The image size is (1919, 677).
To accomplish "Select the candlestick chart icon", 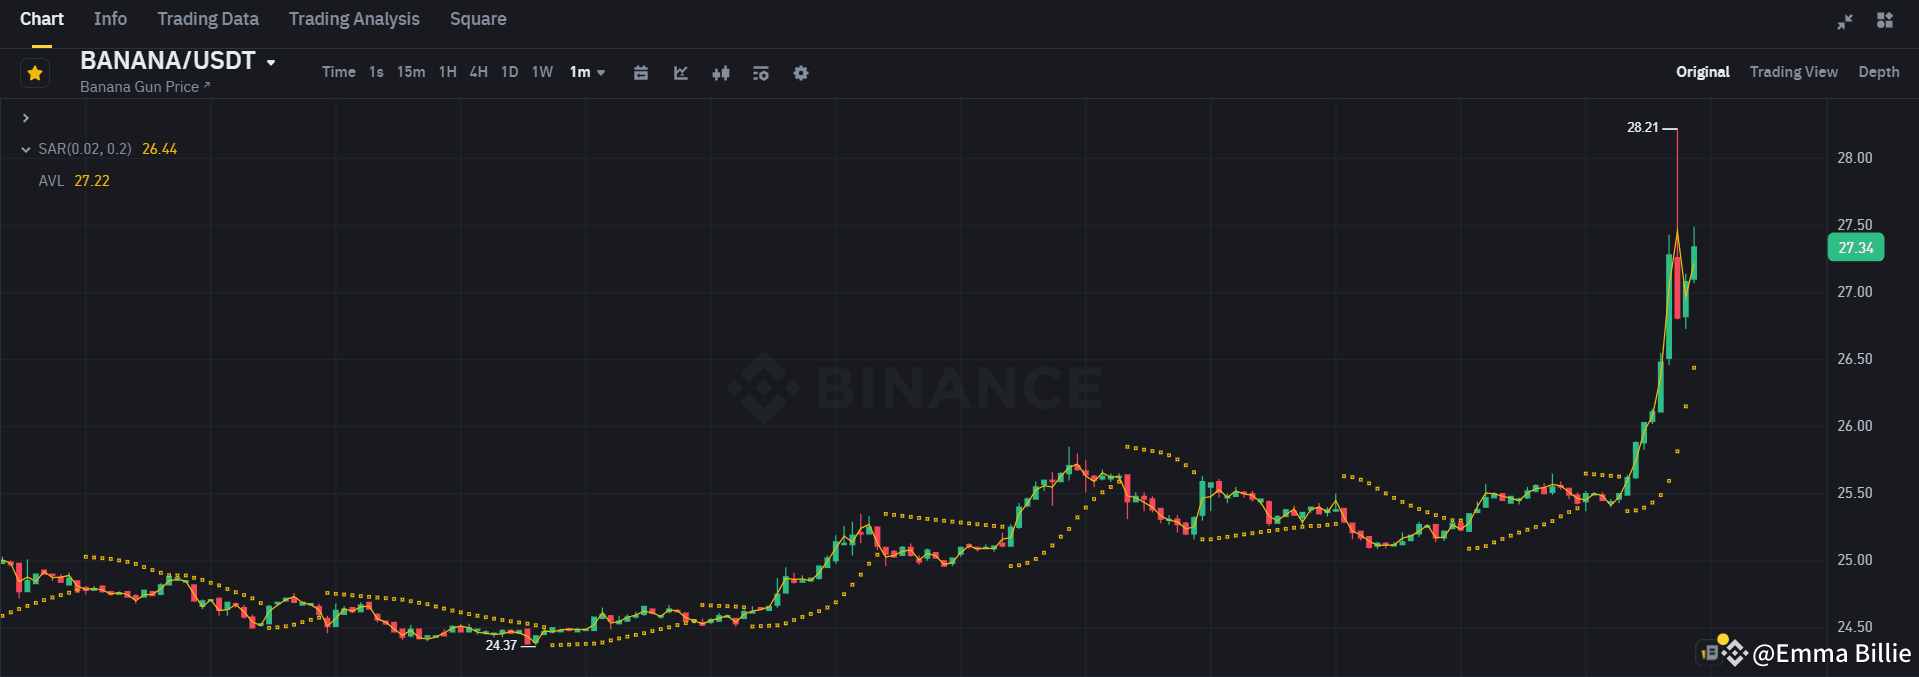I will (720, 72).
